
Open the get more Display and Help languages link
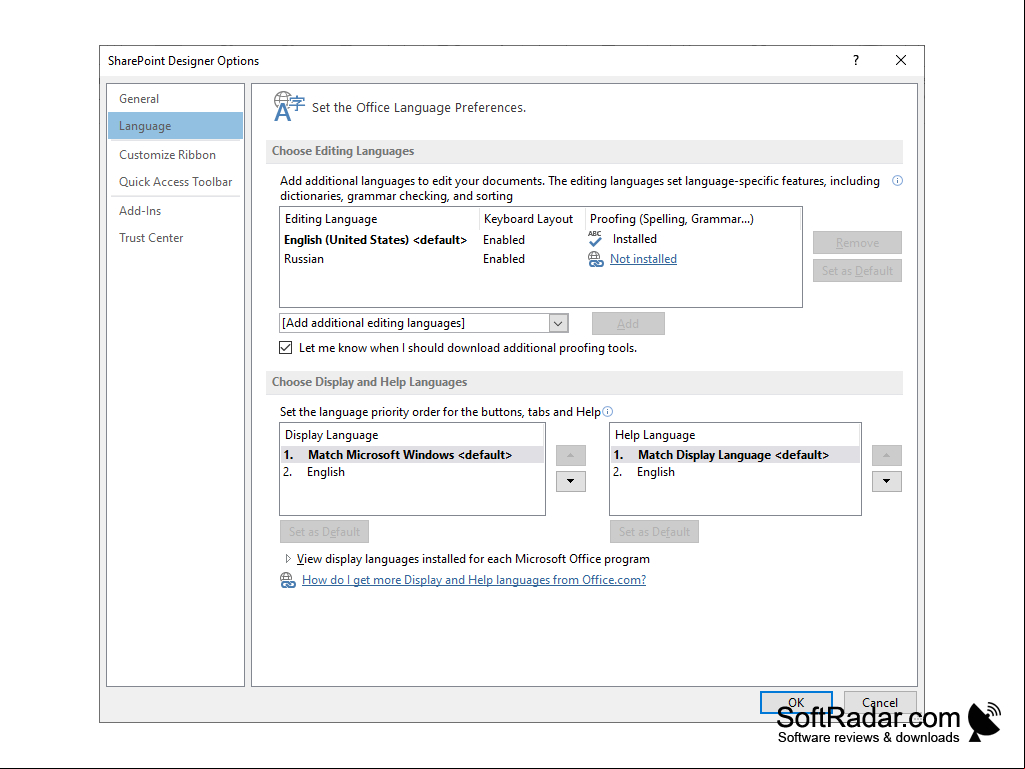[473, 580]
